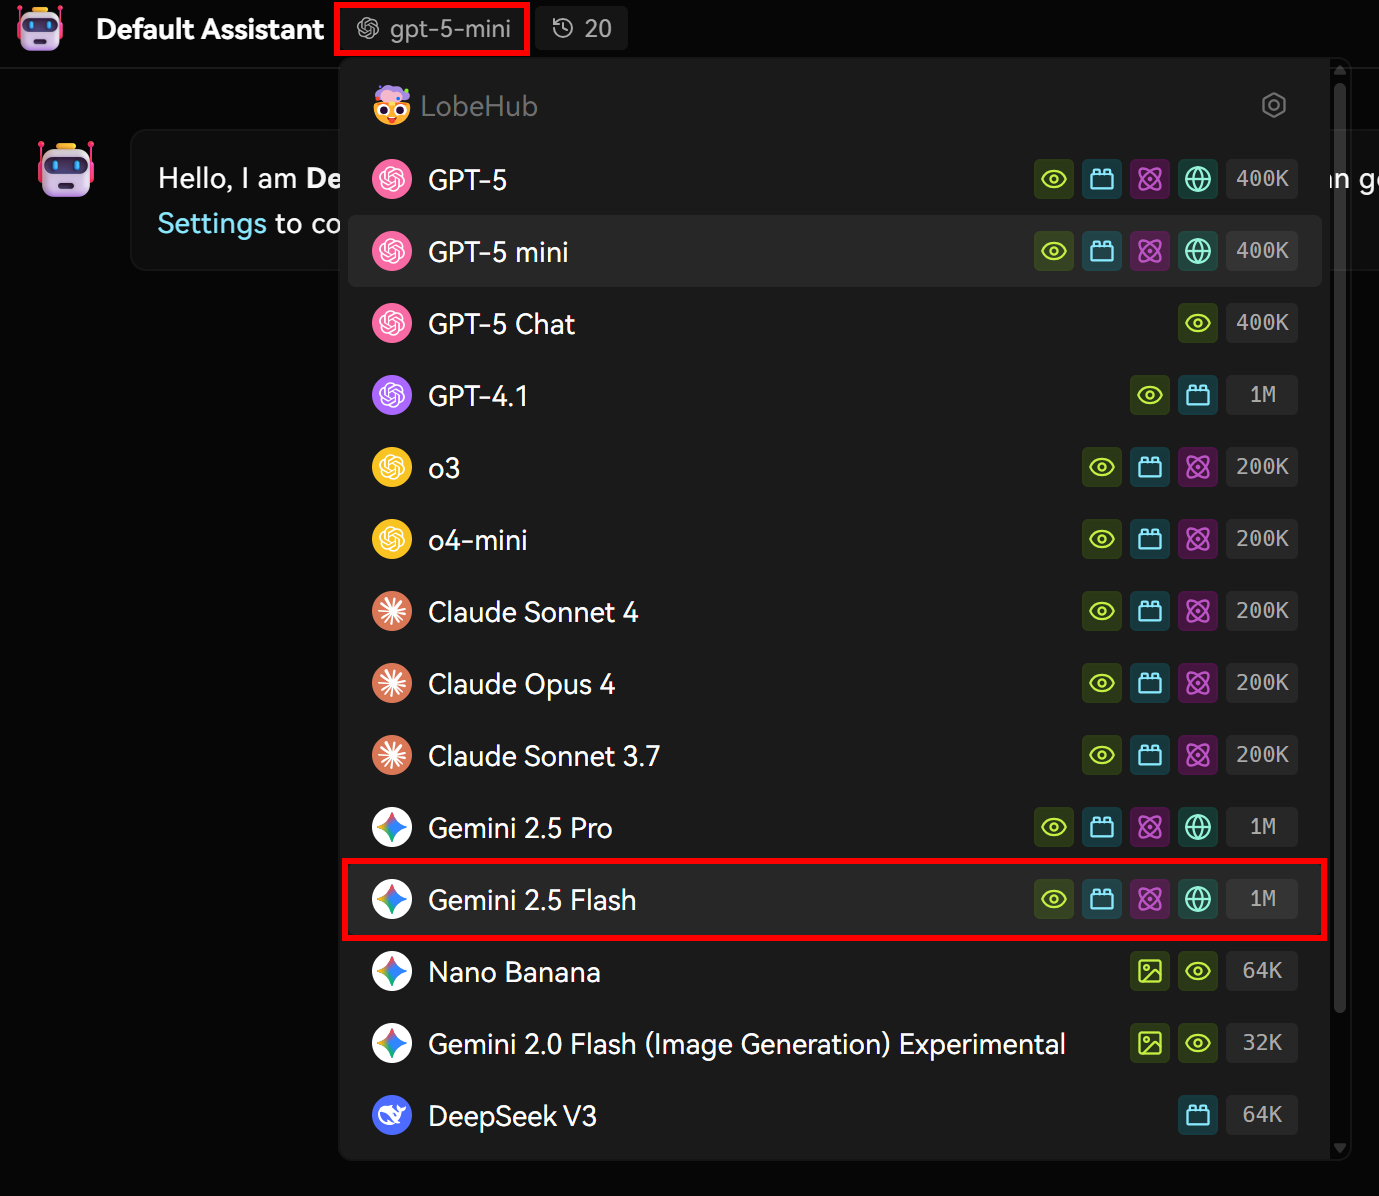Toggle the reasoning atom icon on o4-mini

[x=1198, y=539]
